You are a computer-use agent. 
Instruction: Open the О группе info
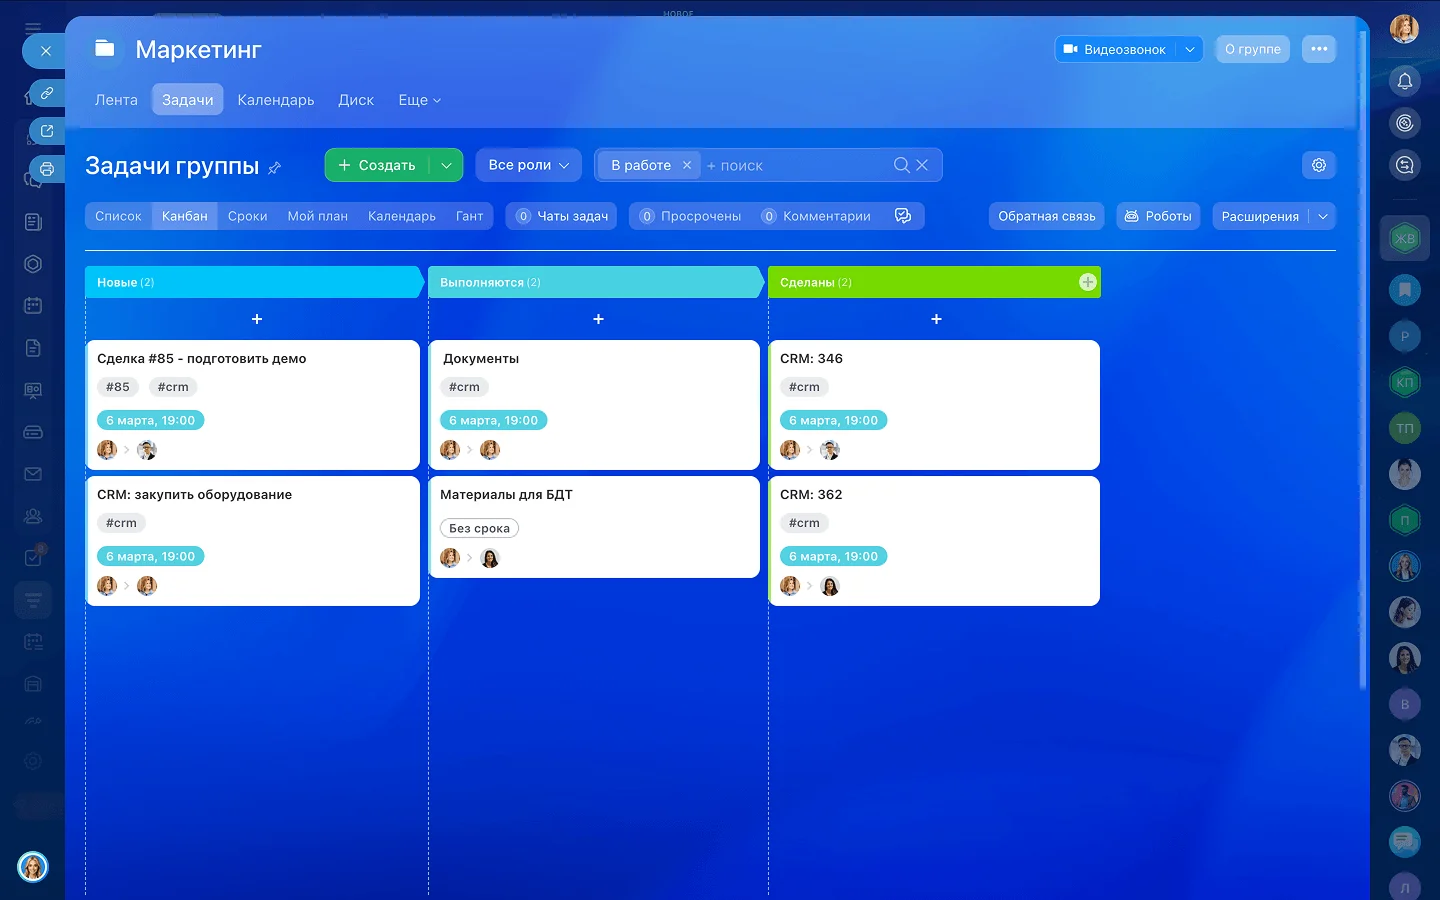click(1252, 49)
